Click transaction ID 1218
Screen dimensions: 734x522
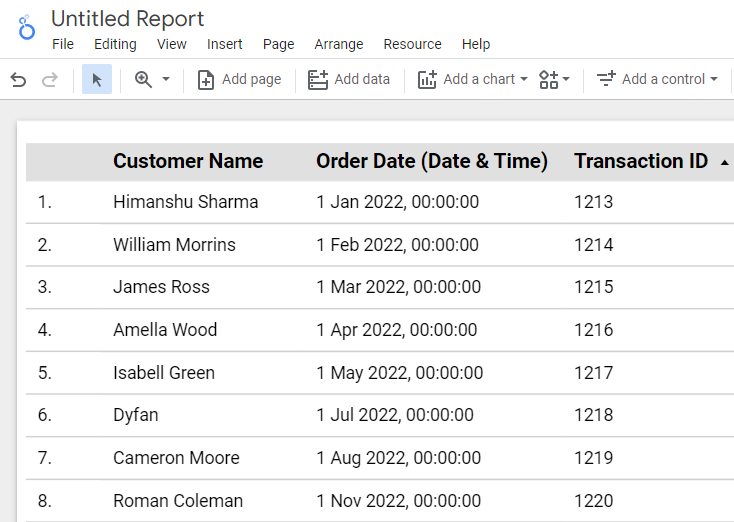pos(594,415)
